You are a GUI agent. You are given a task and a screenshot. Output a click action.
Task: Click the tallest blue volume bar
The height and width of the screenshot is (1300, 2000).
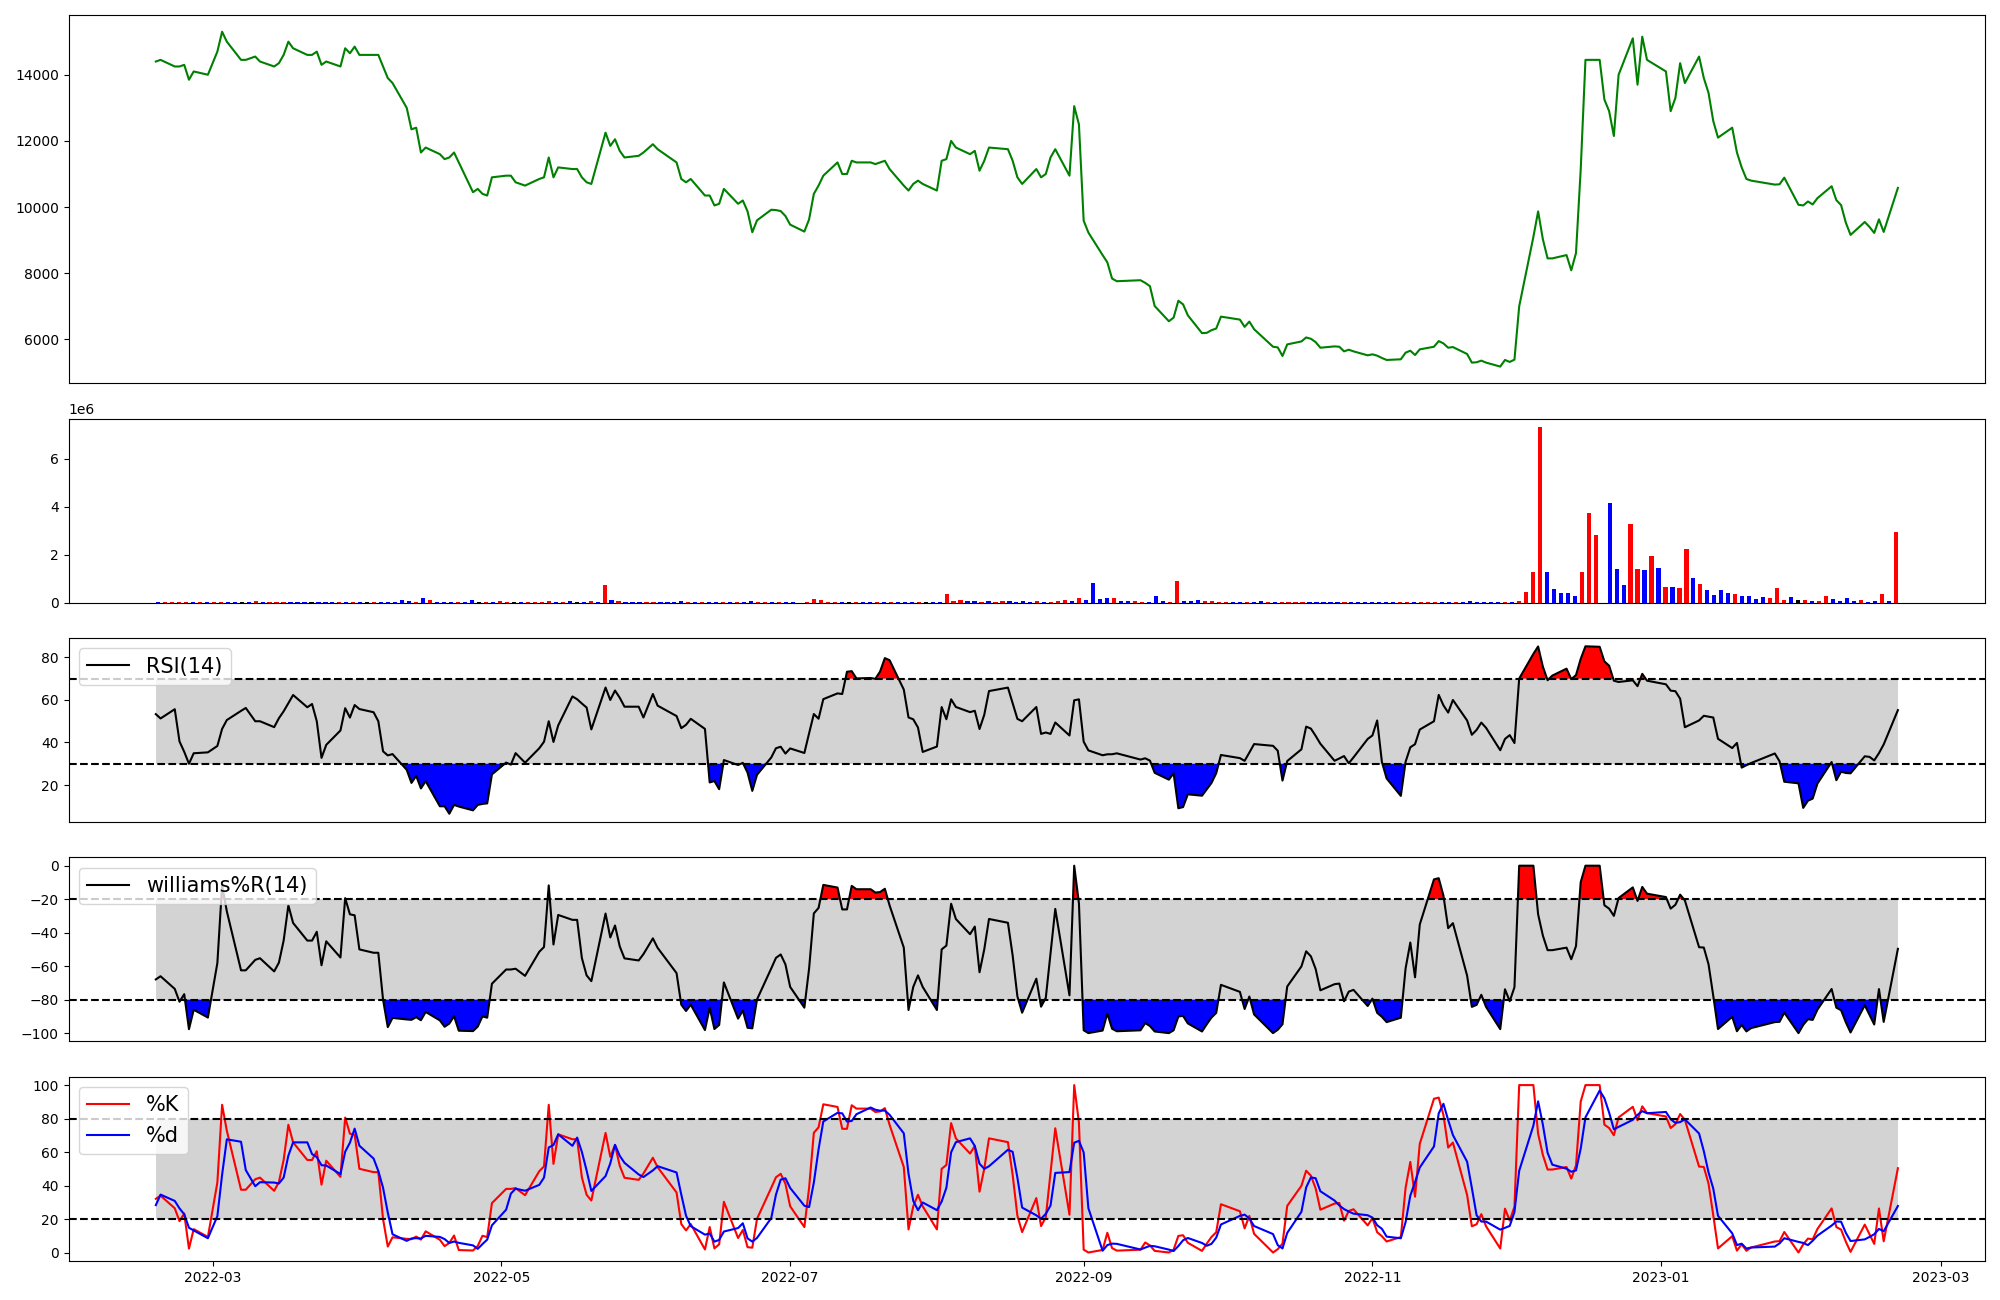click(x=1610, y=553)
